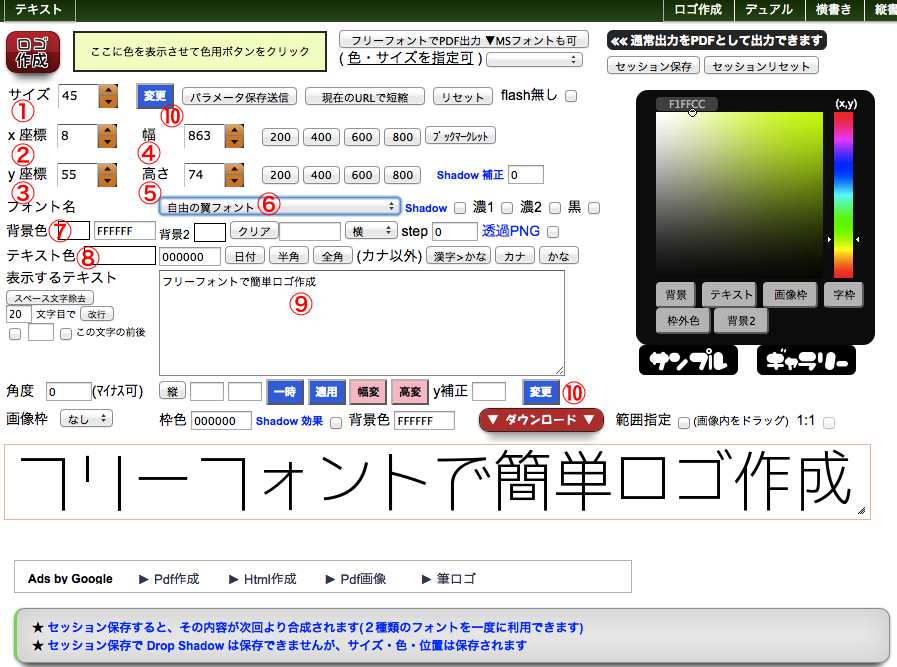Image resolution: width=897 pixels, height=667 pixels.
Task: Click セッションリセット button
Action: 761,66
